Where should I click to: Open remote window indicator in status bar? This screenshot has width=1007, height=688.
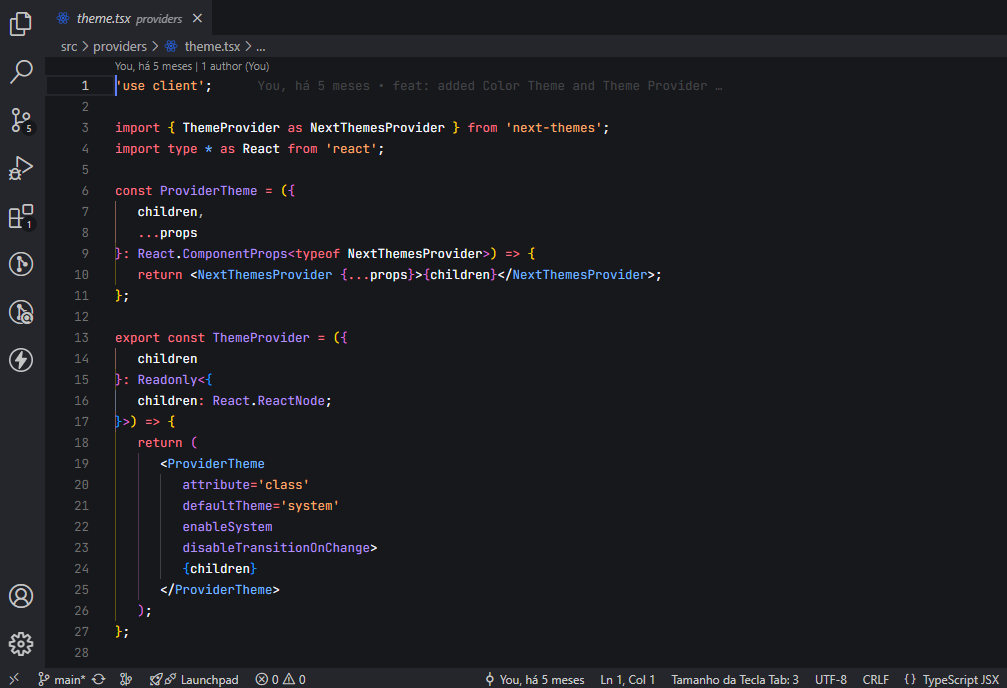(x=14, y=679)
